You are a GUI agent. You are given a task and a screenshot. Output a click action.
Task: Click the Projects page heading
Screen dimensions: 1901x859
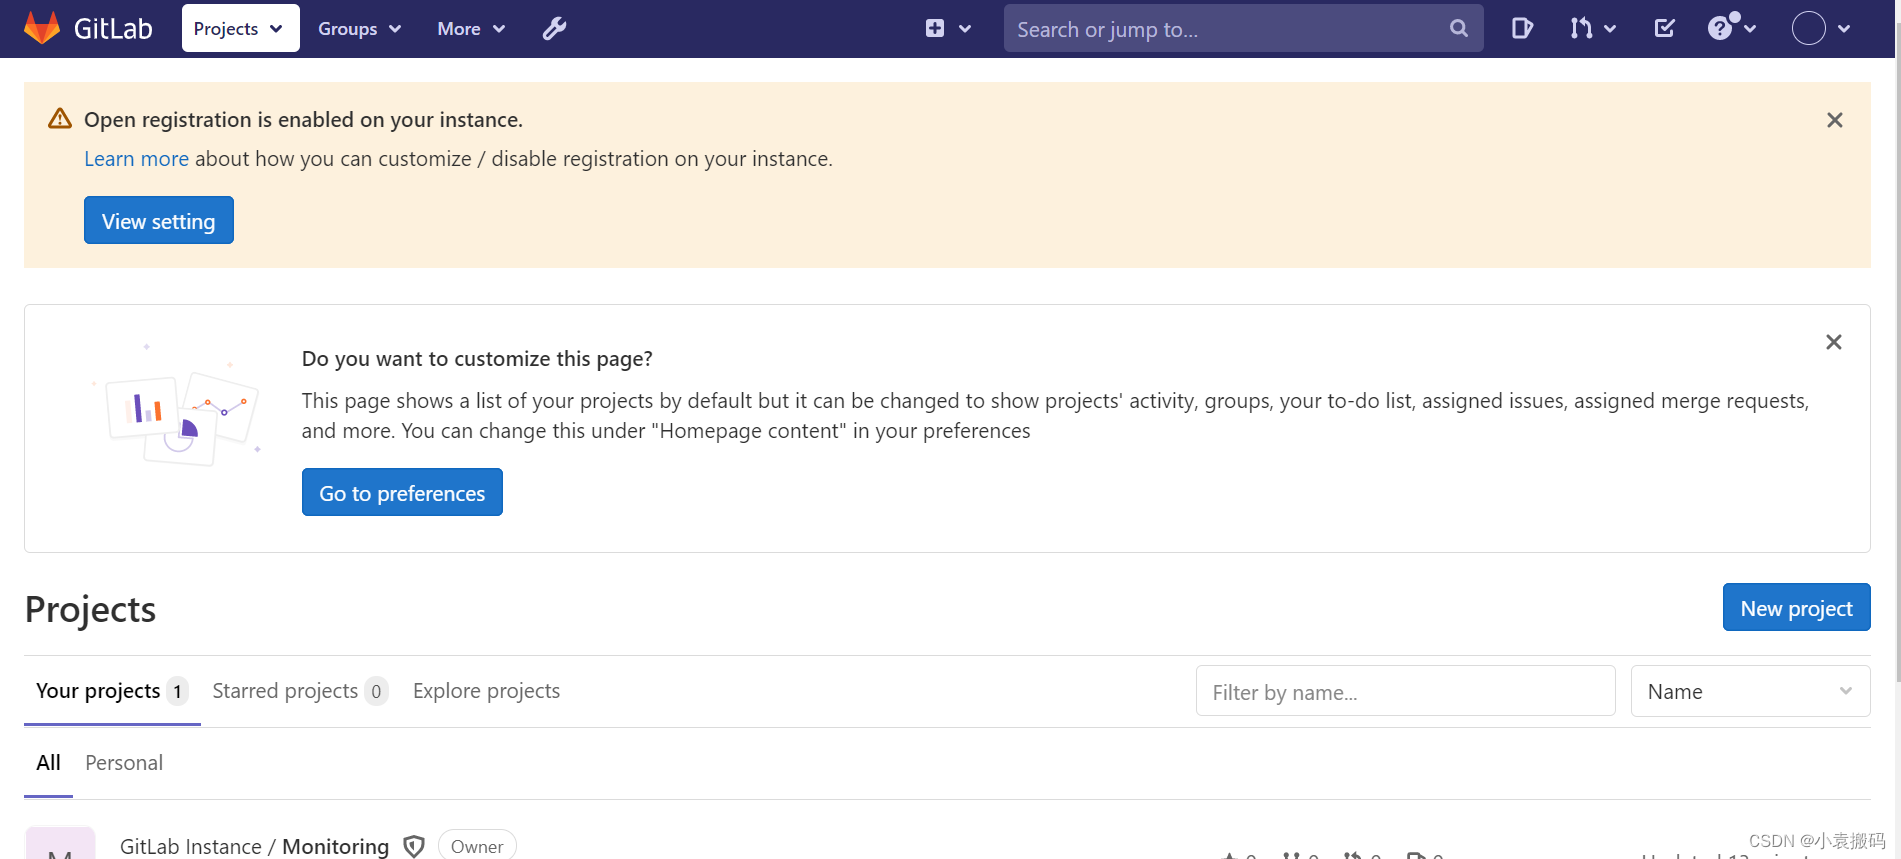point(90,609)
